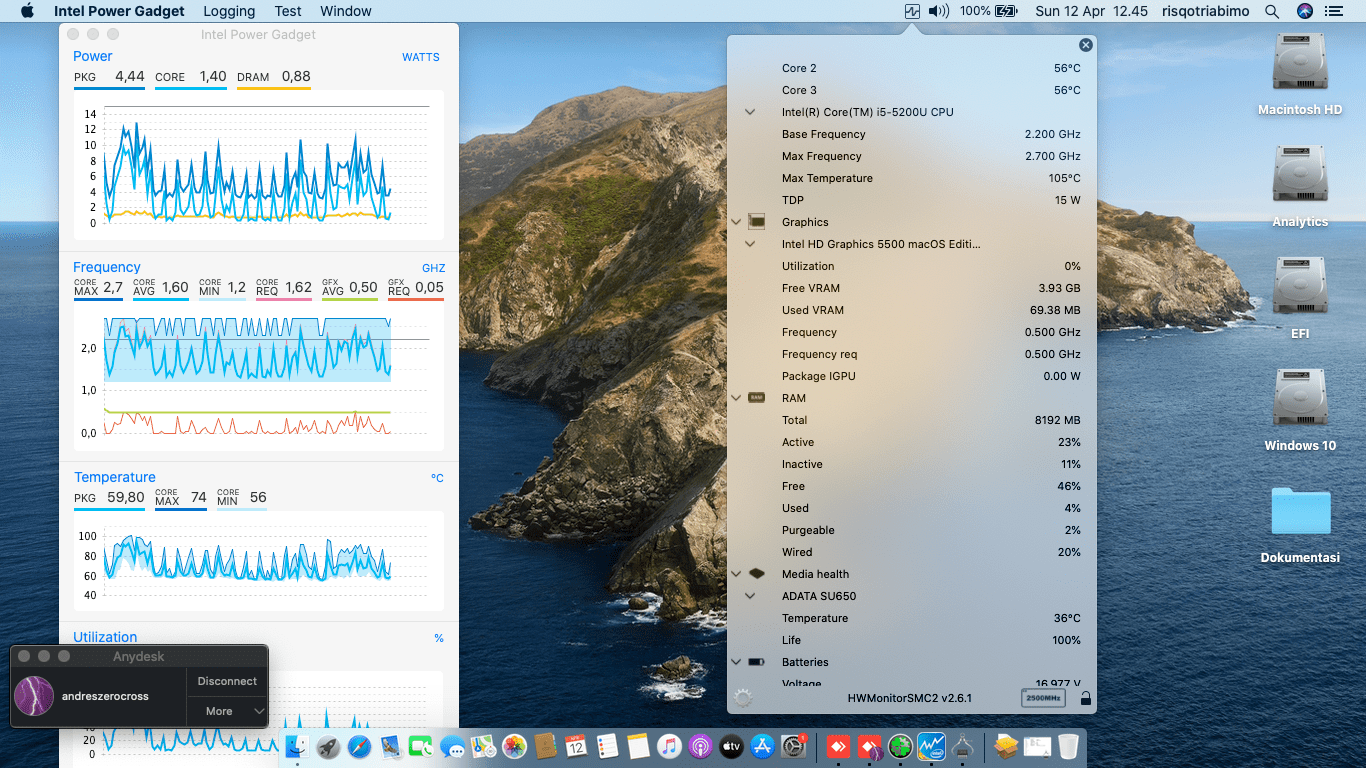Click Disconnect in the Anydesk window
This screenshot has height=768, width=1366.
227,681
